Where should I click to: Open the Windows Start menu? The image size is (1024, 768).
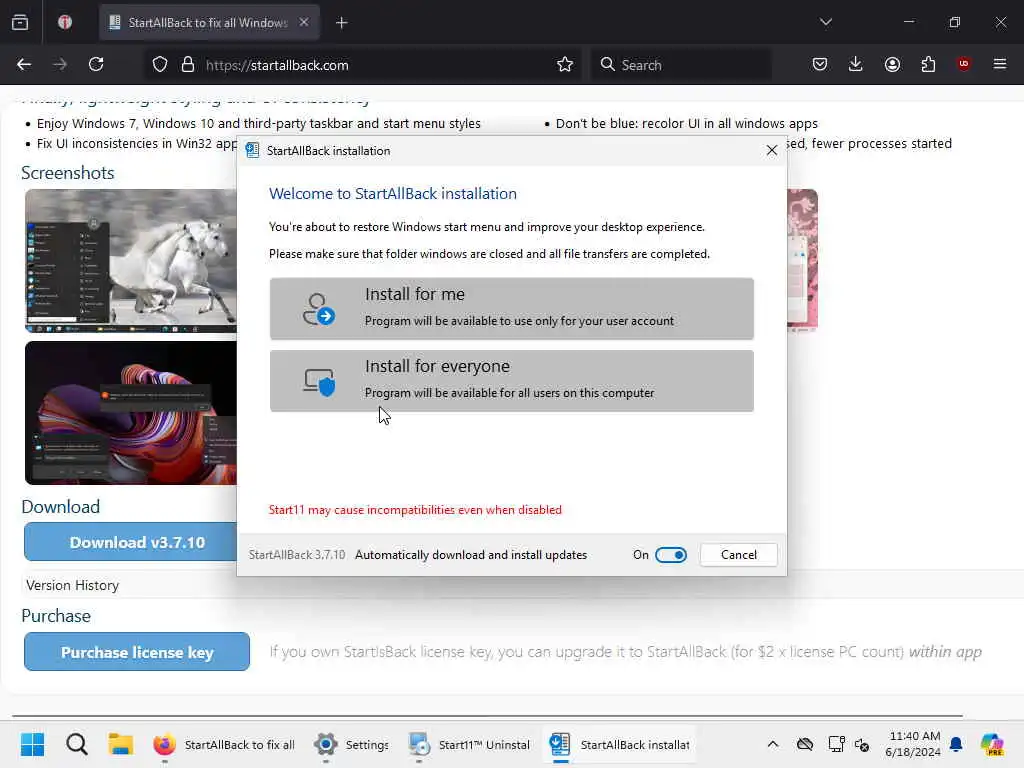[32, 744]
